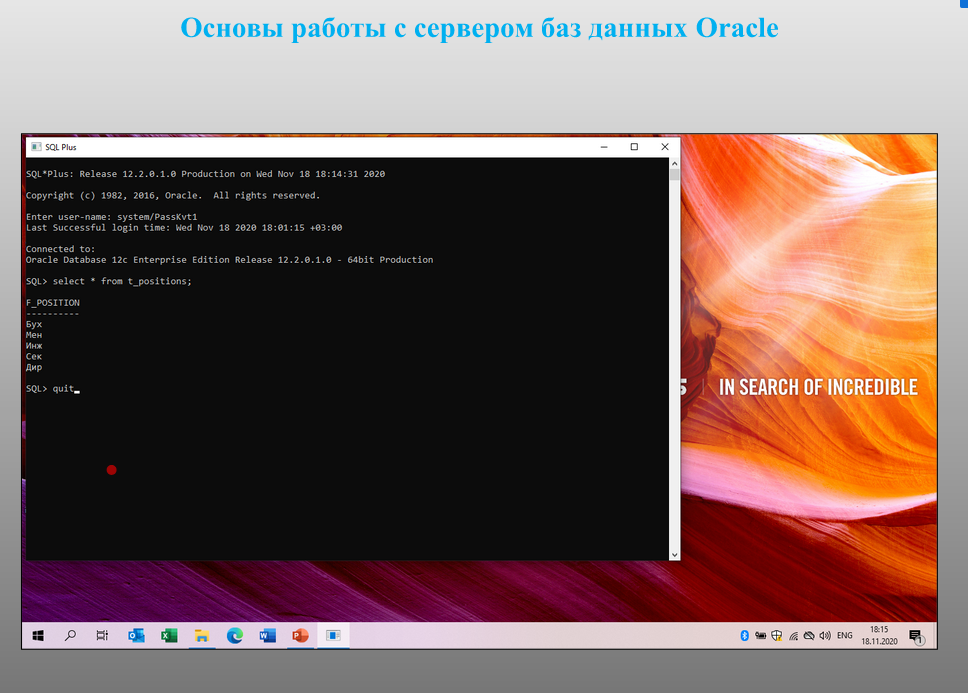Click the 'Бух' result row
This screenshot has height=693, width=968.
pos(34,325)
